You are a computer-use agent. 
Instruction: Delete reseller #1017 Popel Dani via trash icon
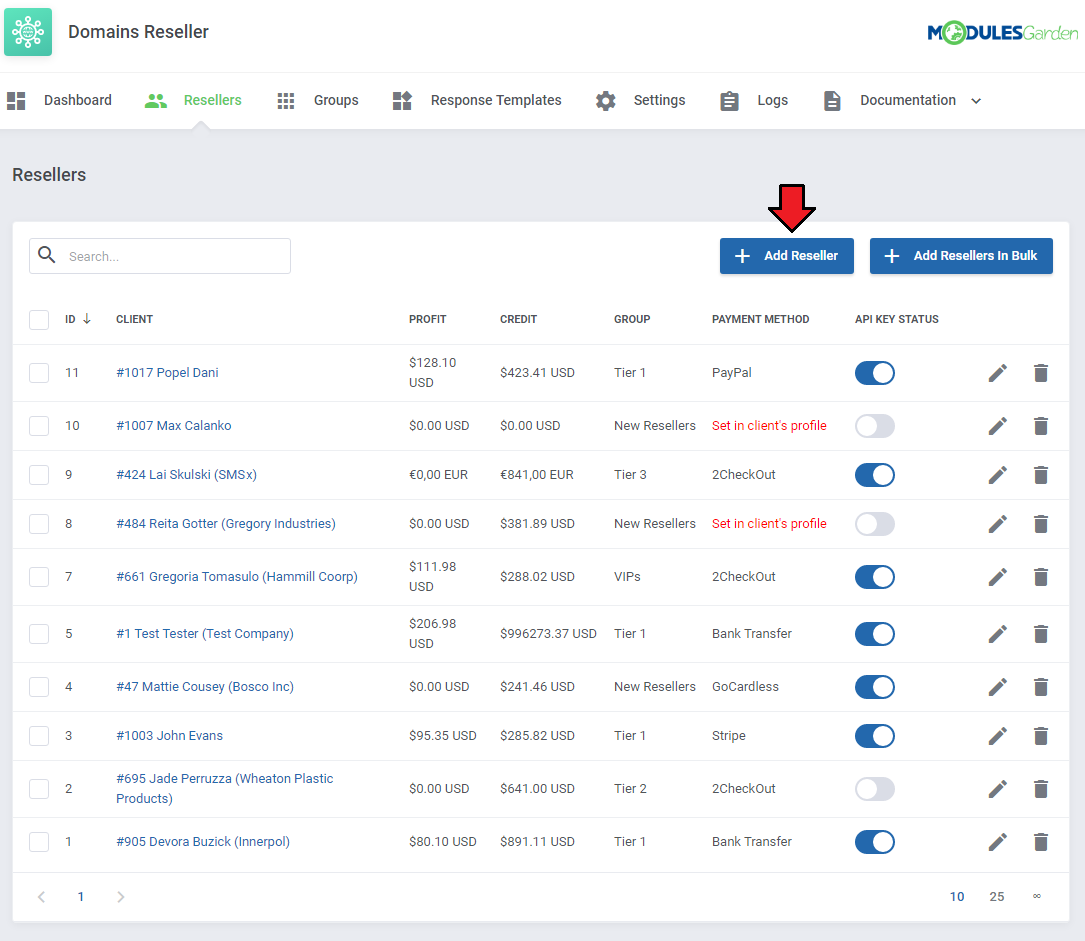point(1041,373)
